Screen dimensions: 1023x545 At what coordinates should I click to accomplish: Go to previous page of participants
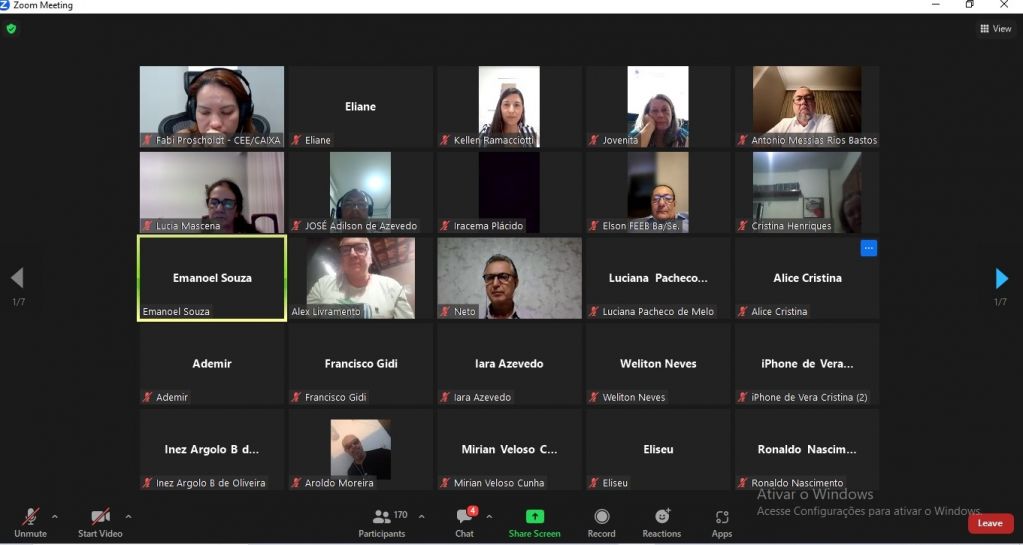(x=17, y=278)
